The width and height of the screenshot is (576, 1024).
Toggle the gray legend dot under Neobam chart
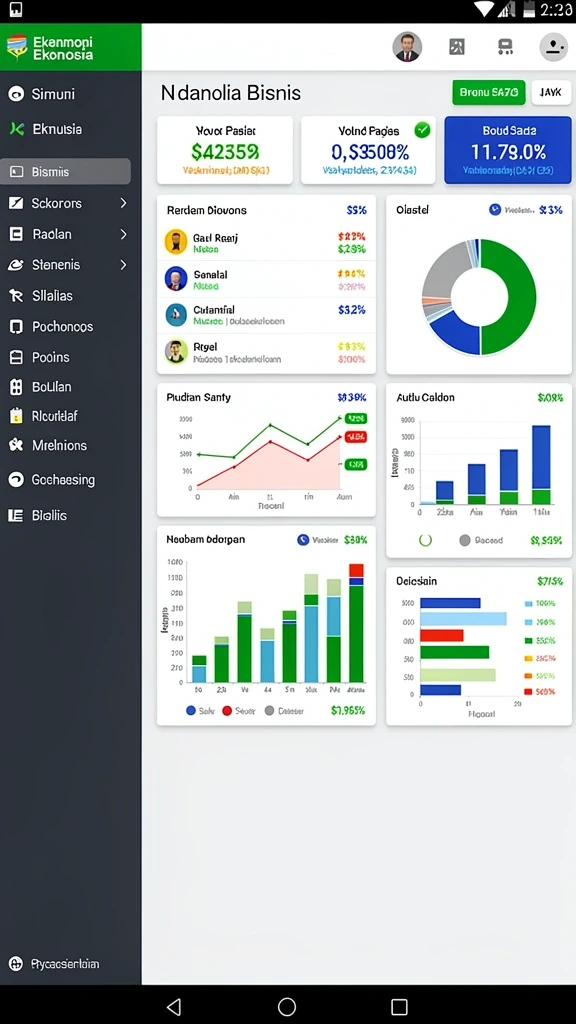coord(269,711)
